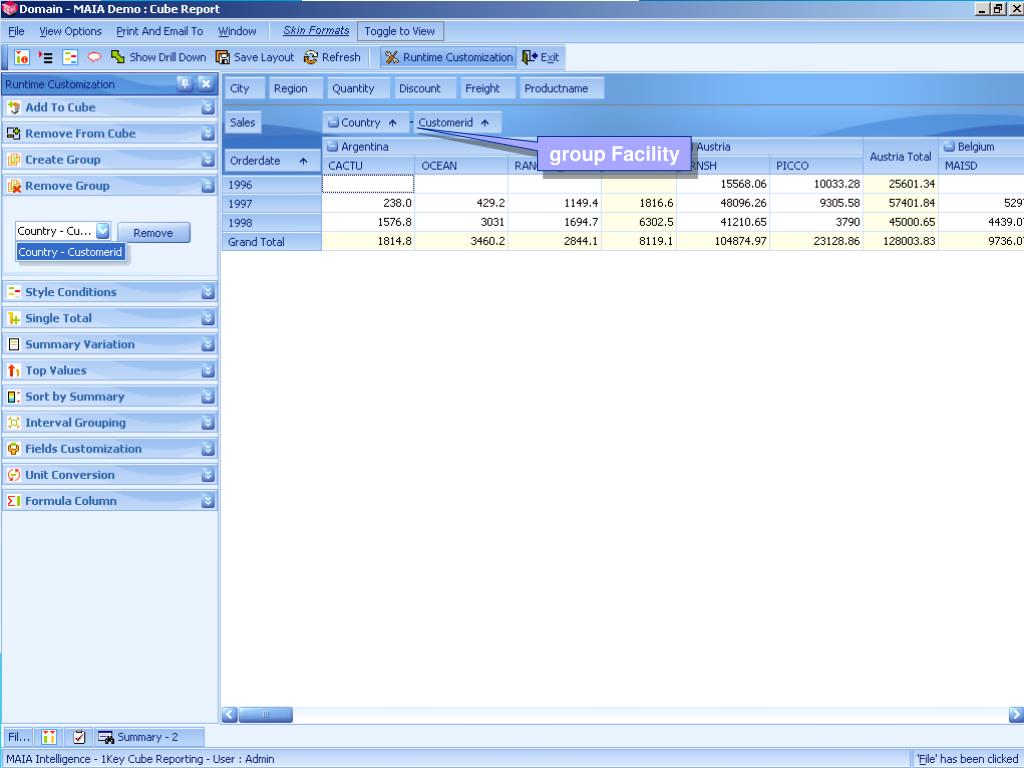Click the red speech bubble toolbar icon
The image size is (1024, 768).
point(94,57)
